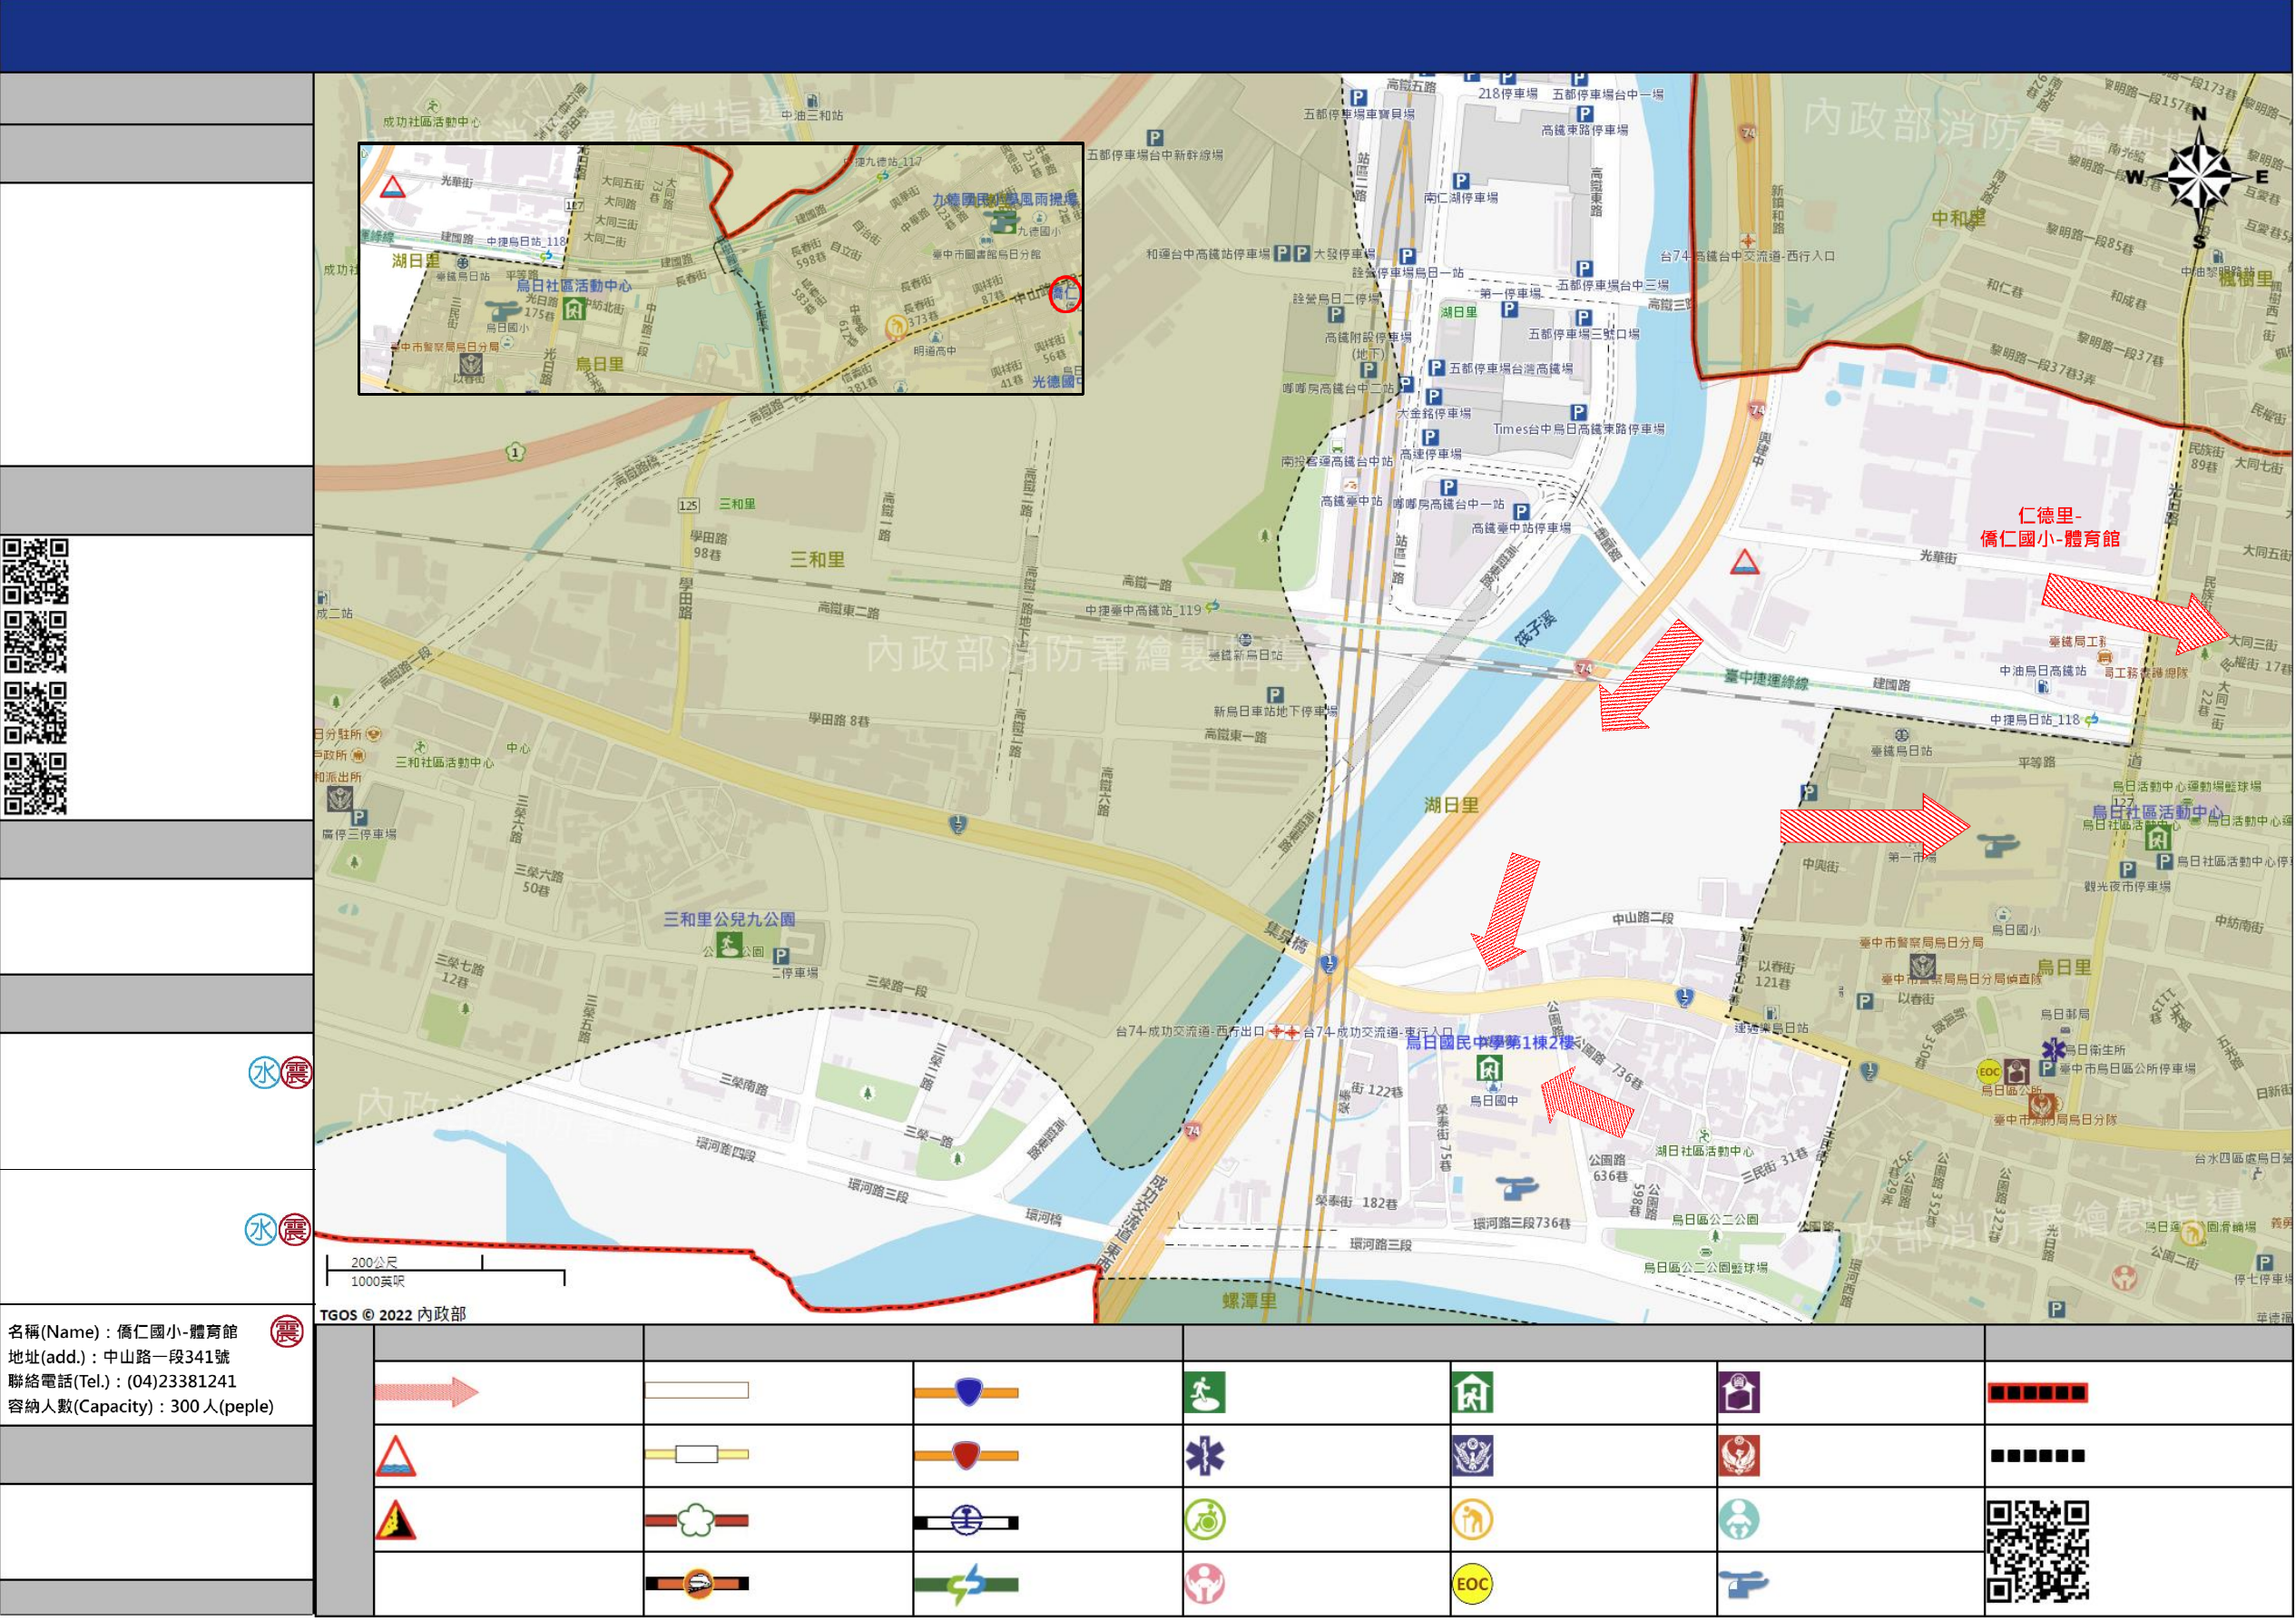Select the landslide warning triangle in the legend
This screenshot has width=2296, height=1621.
(395, 1520)
